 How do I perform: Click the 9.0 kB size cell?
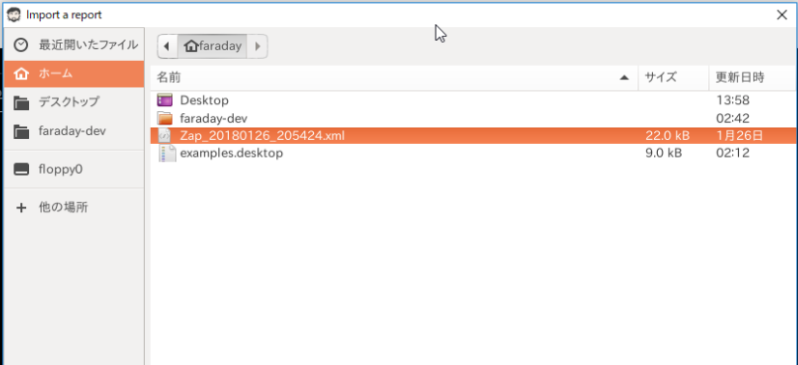tap(664, 153)
